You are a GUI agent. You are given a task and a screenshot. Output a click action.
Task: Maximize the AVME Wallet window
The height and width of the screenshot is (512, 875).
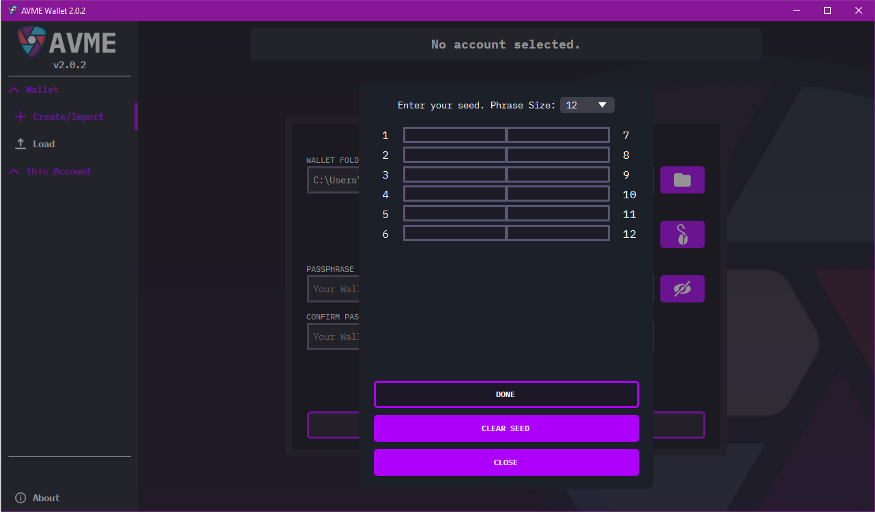[828, 11]
